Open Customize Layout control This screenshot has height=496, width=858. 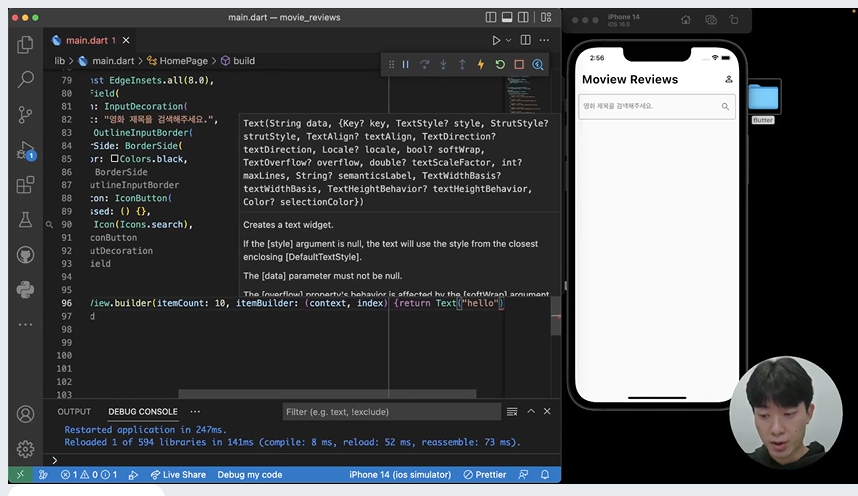546,18
